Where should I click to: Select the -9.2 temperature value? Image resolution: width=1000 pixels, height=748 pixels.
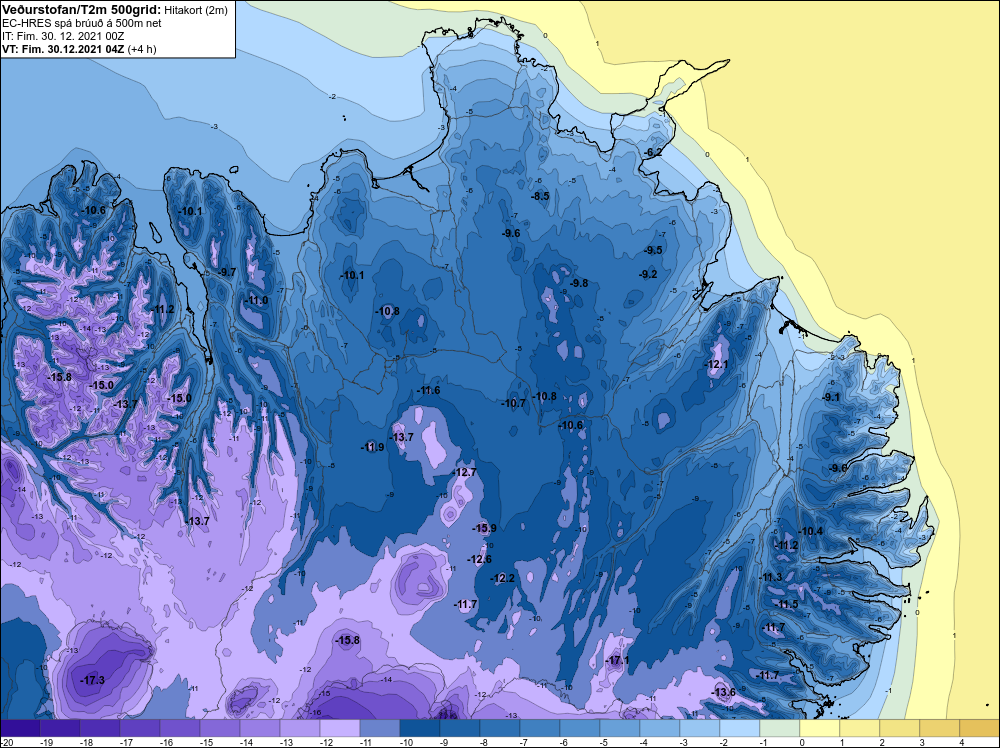(648, 275)
